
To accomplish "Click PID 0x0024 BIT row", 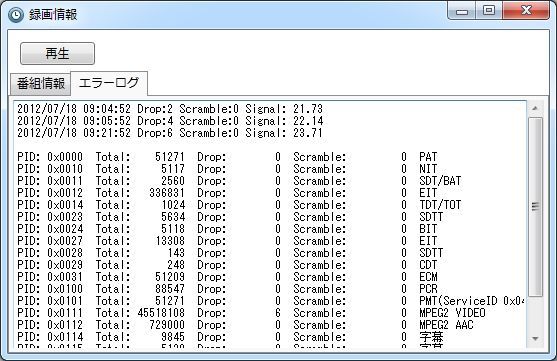I will 227,229.
